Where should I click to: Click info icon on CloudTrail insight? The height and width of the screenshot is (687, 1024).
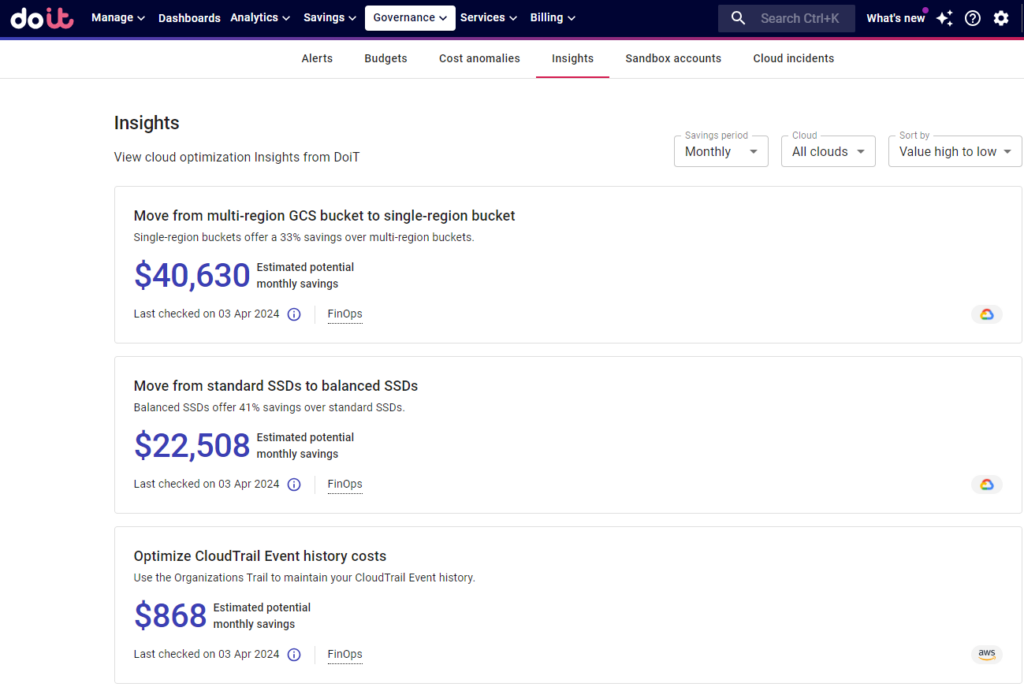pos(294,655)
